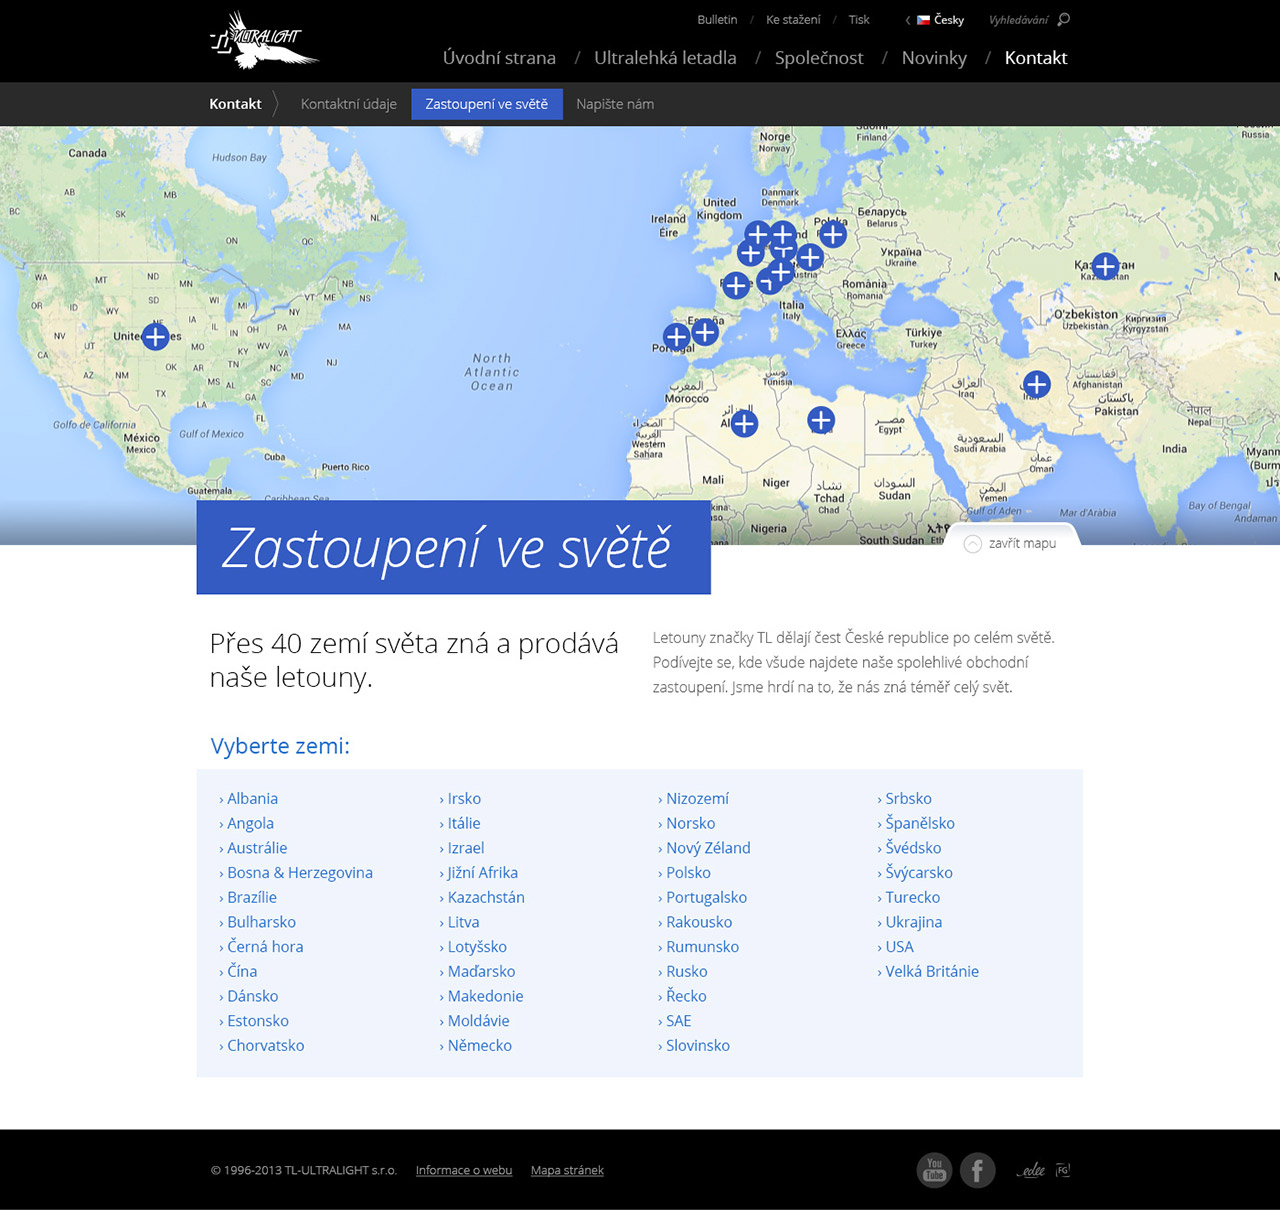Select Španělsko country link
This screenshot has height=1210, width=1280.
pos(919,823)
